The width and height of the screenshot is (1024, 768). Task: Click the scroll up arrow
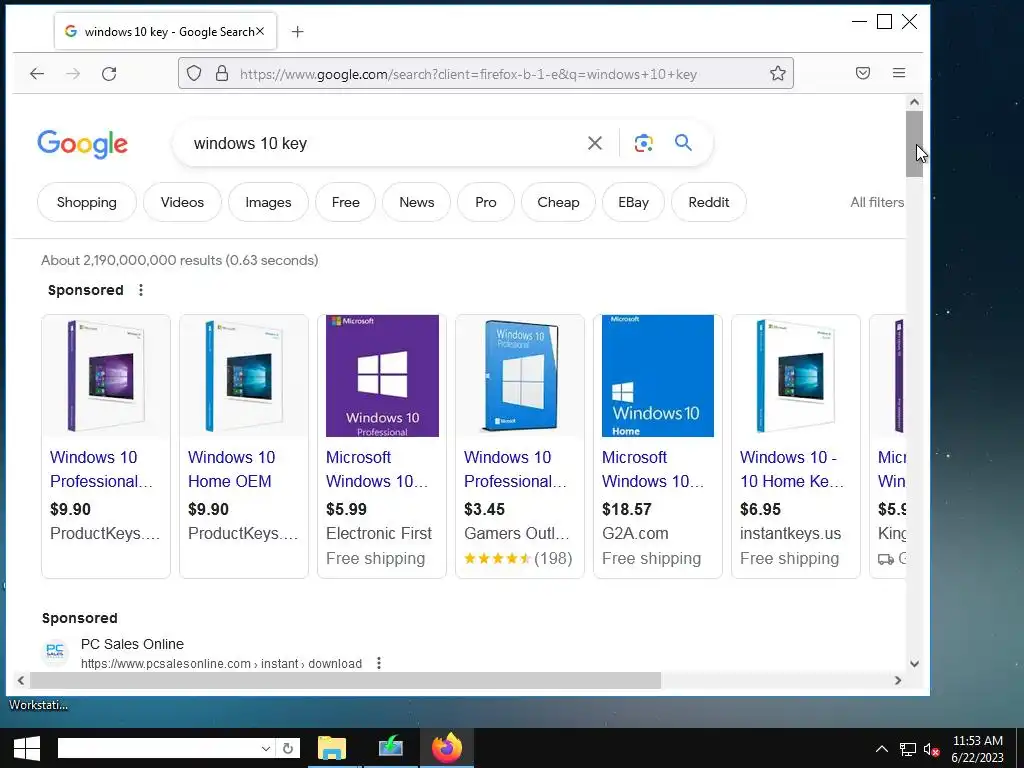click(914, 102)
